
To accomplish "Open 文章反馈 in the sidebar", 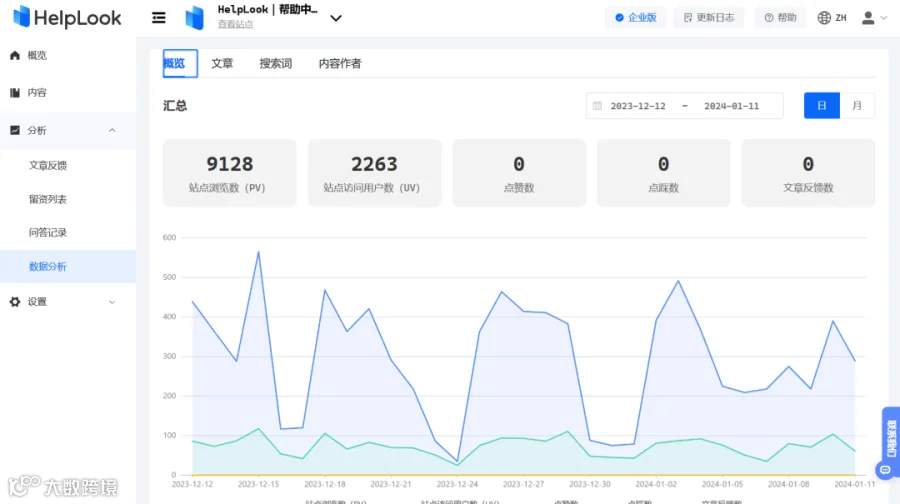I will [48, 165].
